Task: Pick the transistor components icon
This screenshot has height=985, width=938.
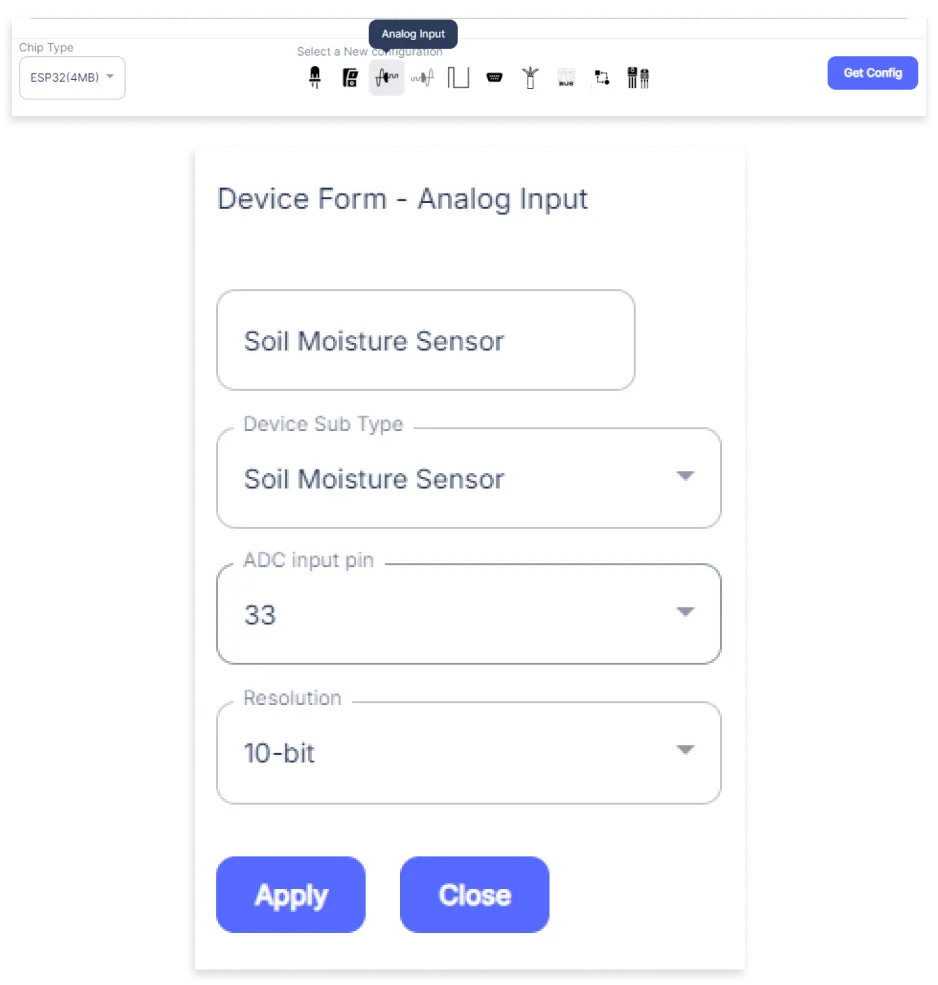Action: point(638,78)
